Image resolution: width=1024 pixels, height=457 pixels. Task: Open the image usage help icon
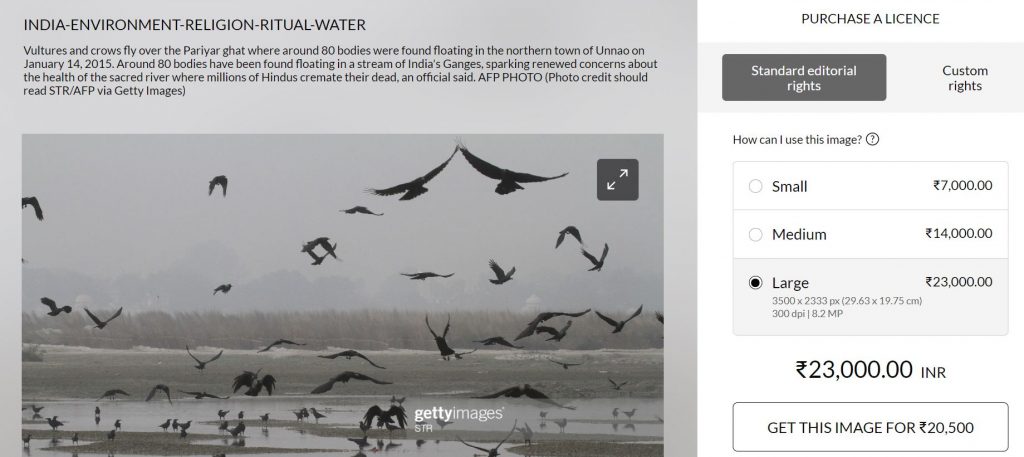coord(872,139)
